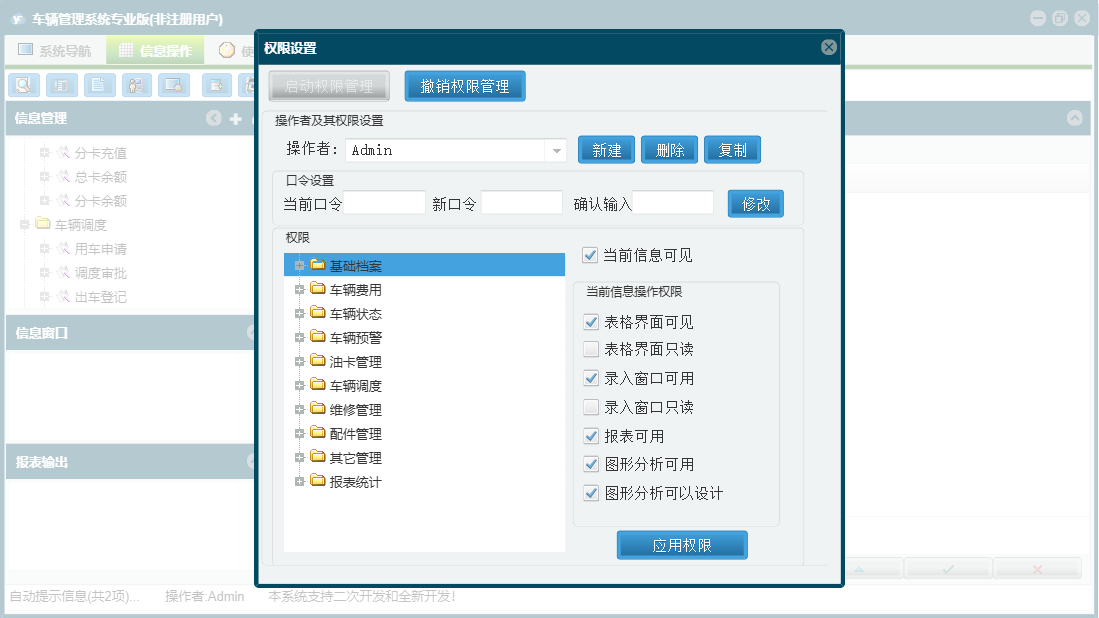Click the 新口令 input field
Viewport: 1099px width, 618px height.
[x=521, y=203]
